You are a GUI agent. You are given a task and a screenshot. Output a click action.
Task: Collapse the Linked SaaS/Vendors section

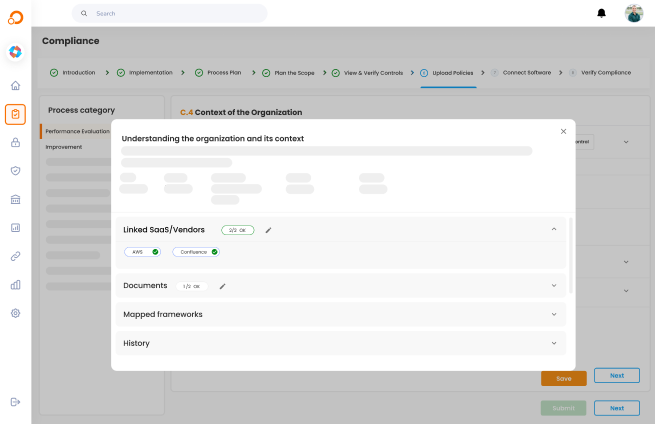[x=554, y=229]
